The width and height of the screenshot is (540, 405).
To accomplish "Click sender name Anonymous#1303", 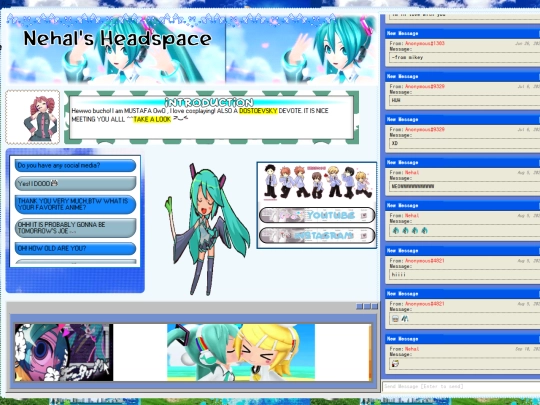I will 425,43.
